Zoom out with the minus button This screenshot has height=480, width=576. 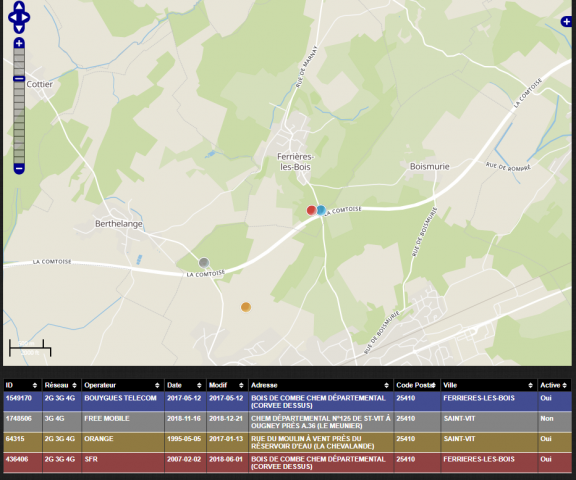[x=19, y=169]
